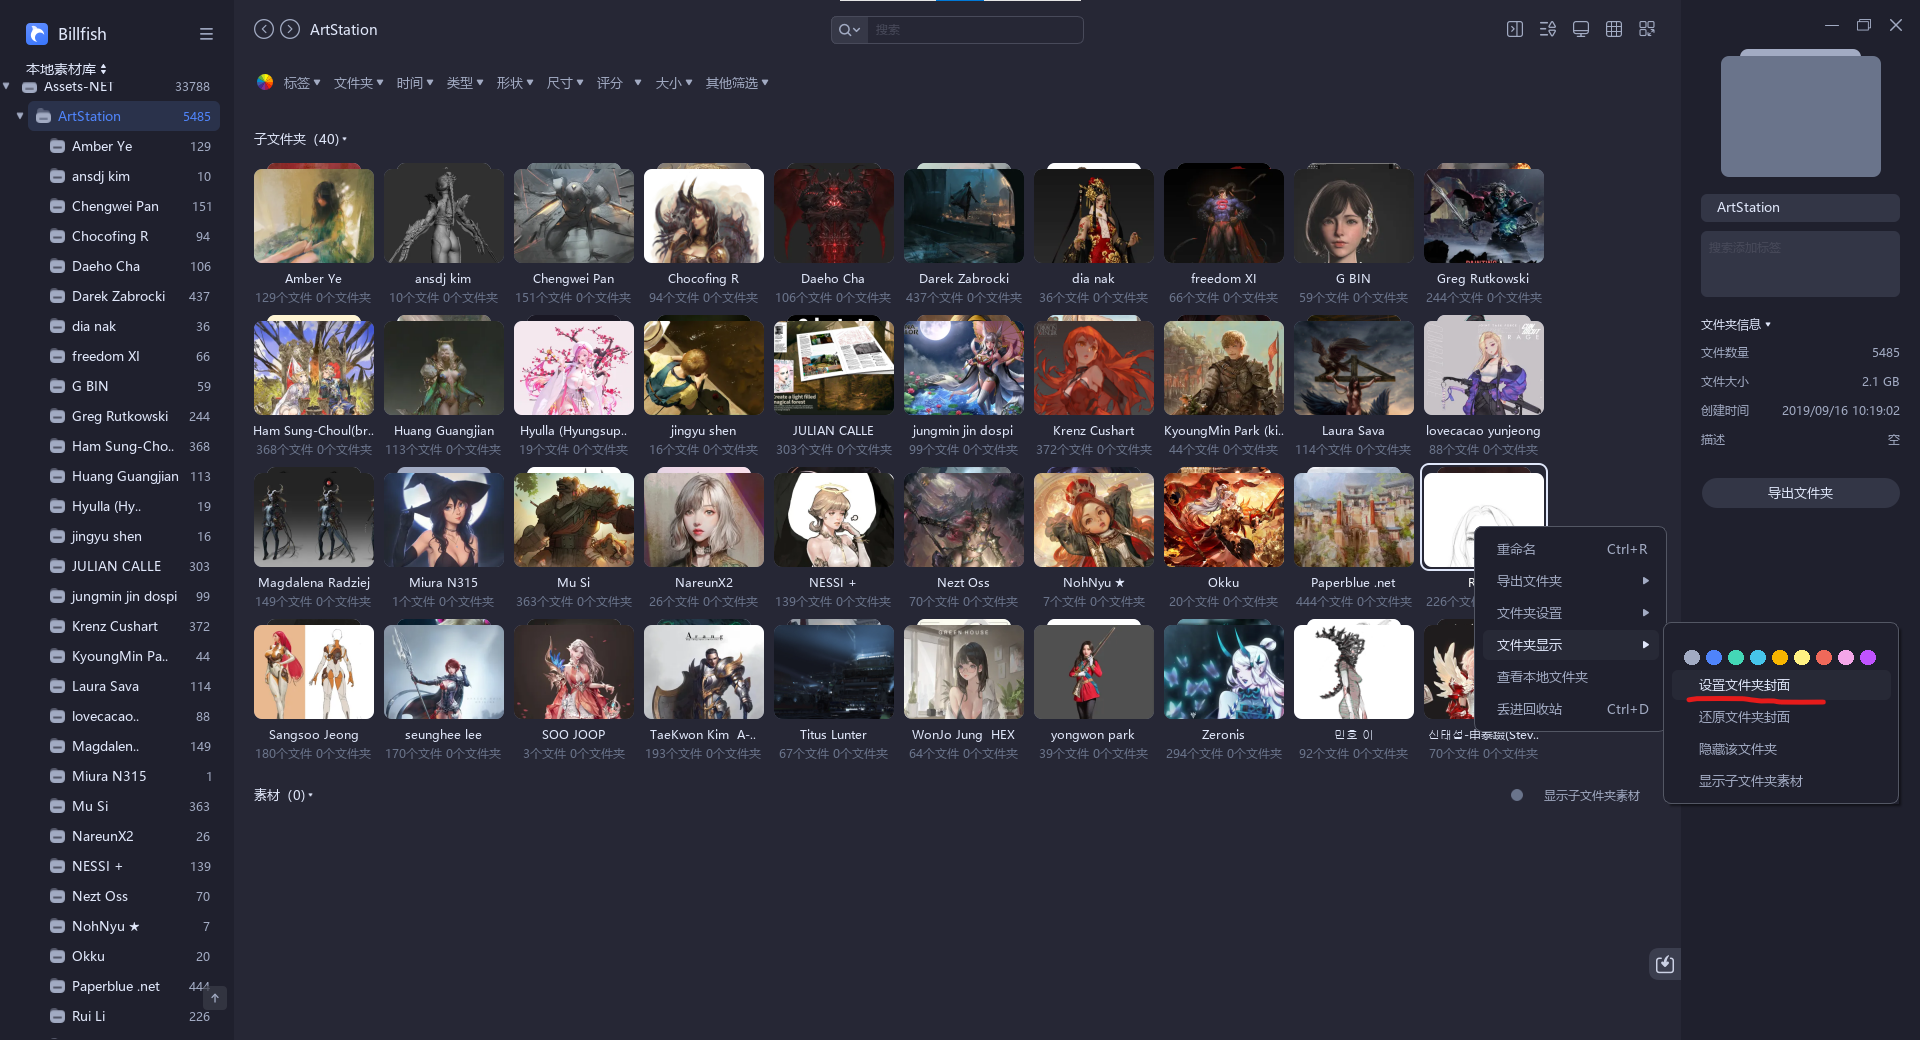Collapse the 素材 (0) section
The image size is (1920, 1040).
point(283,795)
